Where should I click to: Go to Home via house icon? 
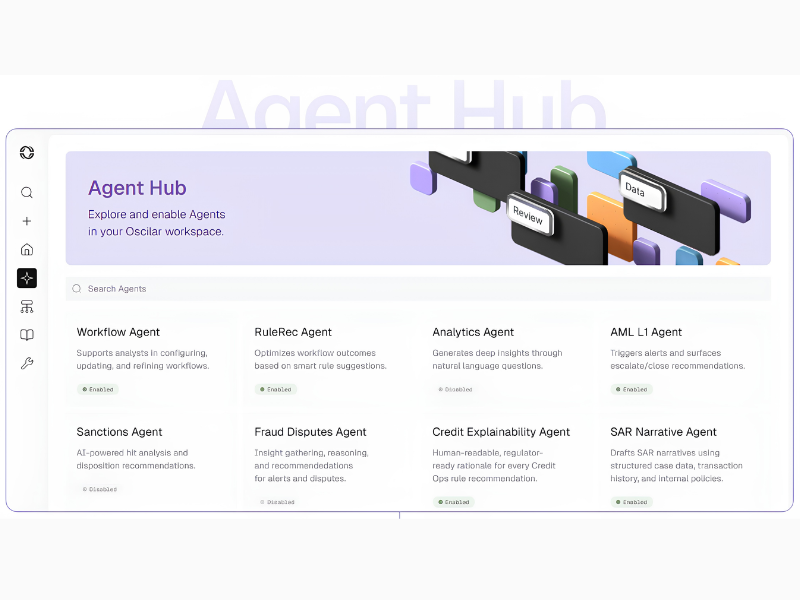point(27,249)
